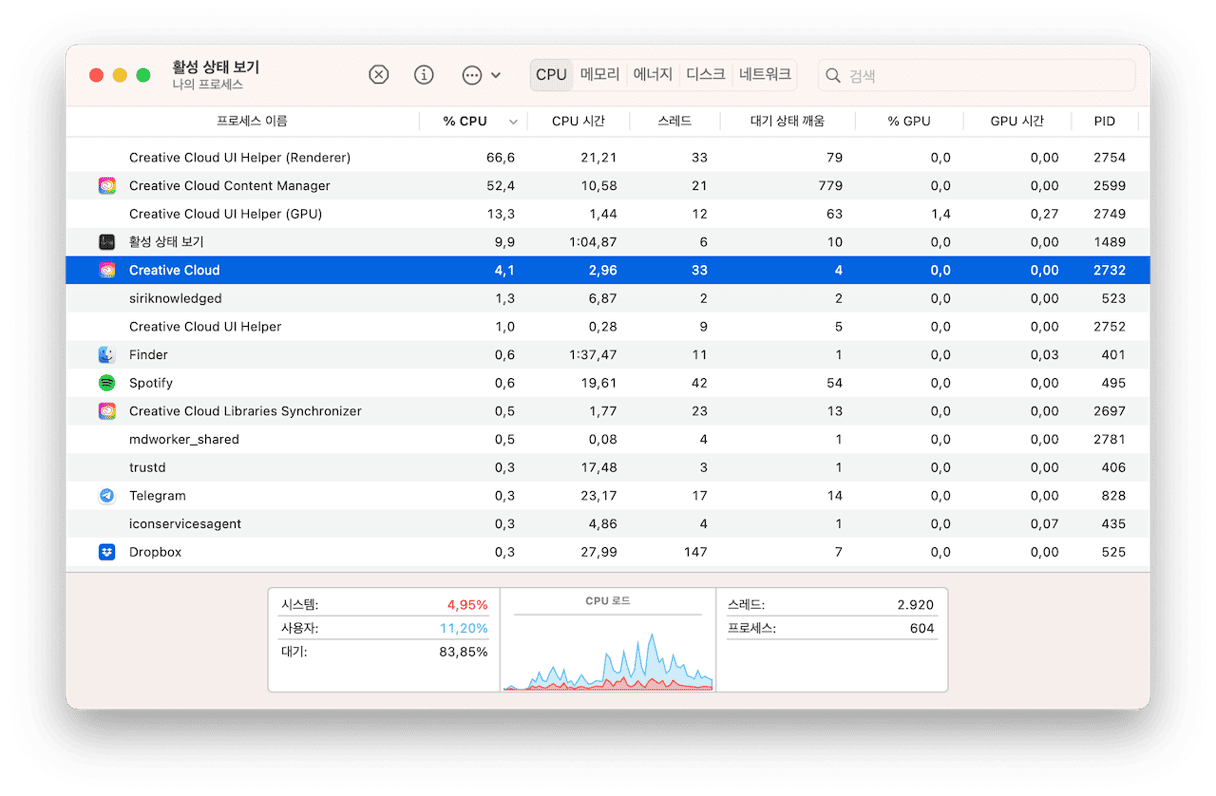Click the 66,6 CPU percentage value
Viewport: 1216px width, 796px height.
click(501, 158)
